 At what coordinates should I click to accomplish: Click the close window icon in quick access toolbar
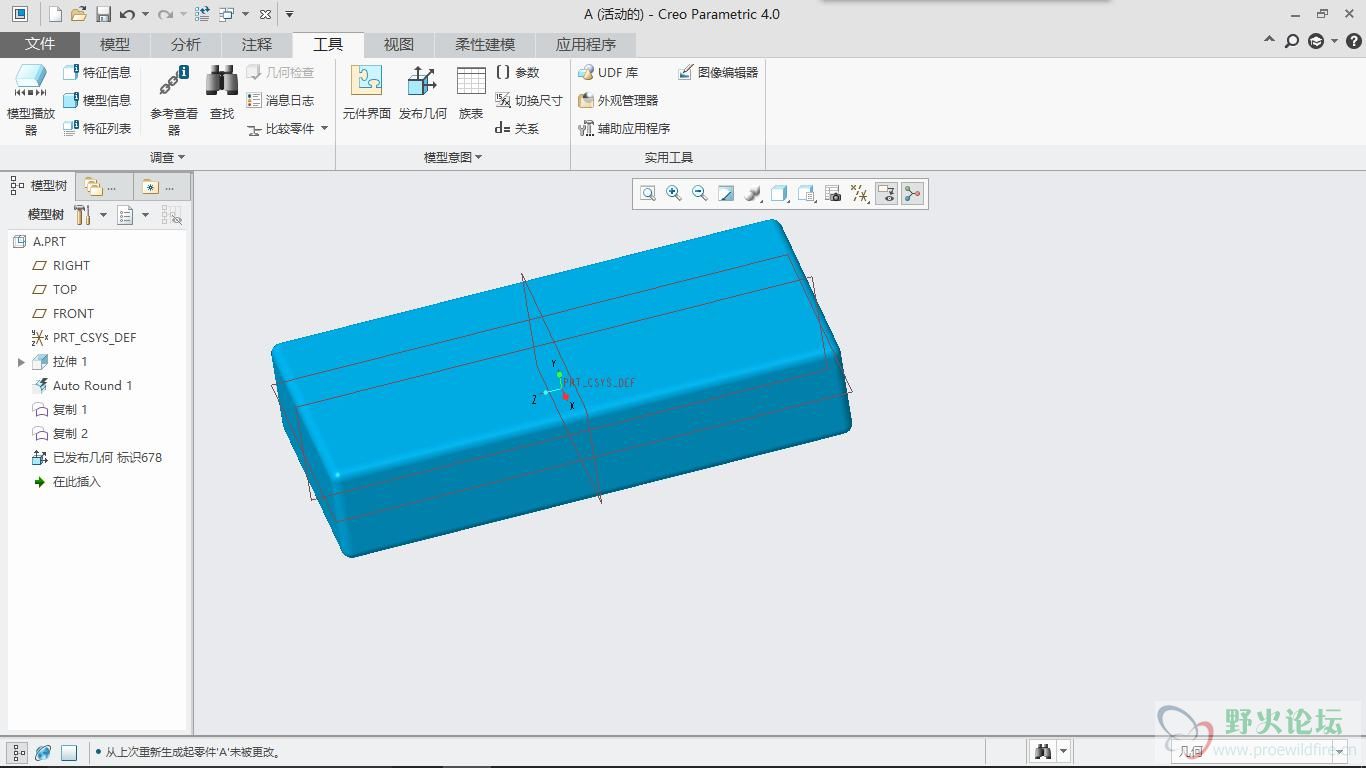coord(265,14)
